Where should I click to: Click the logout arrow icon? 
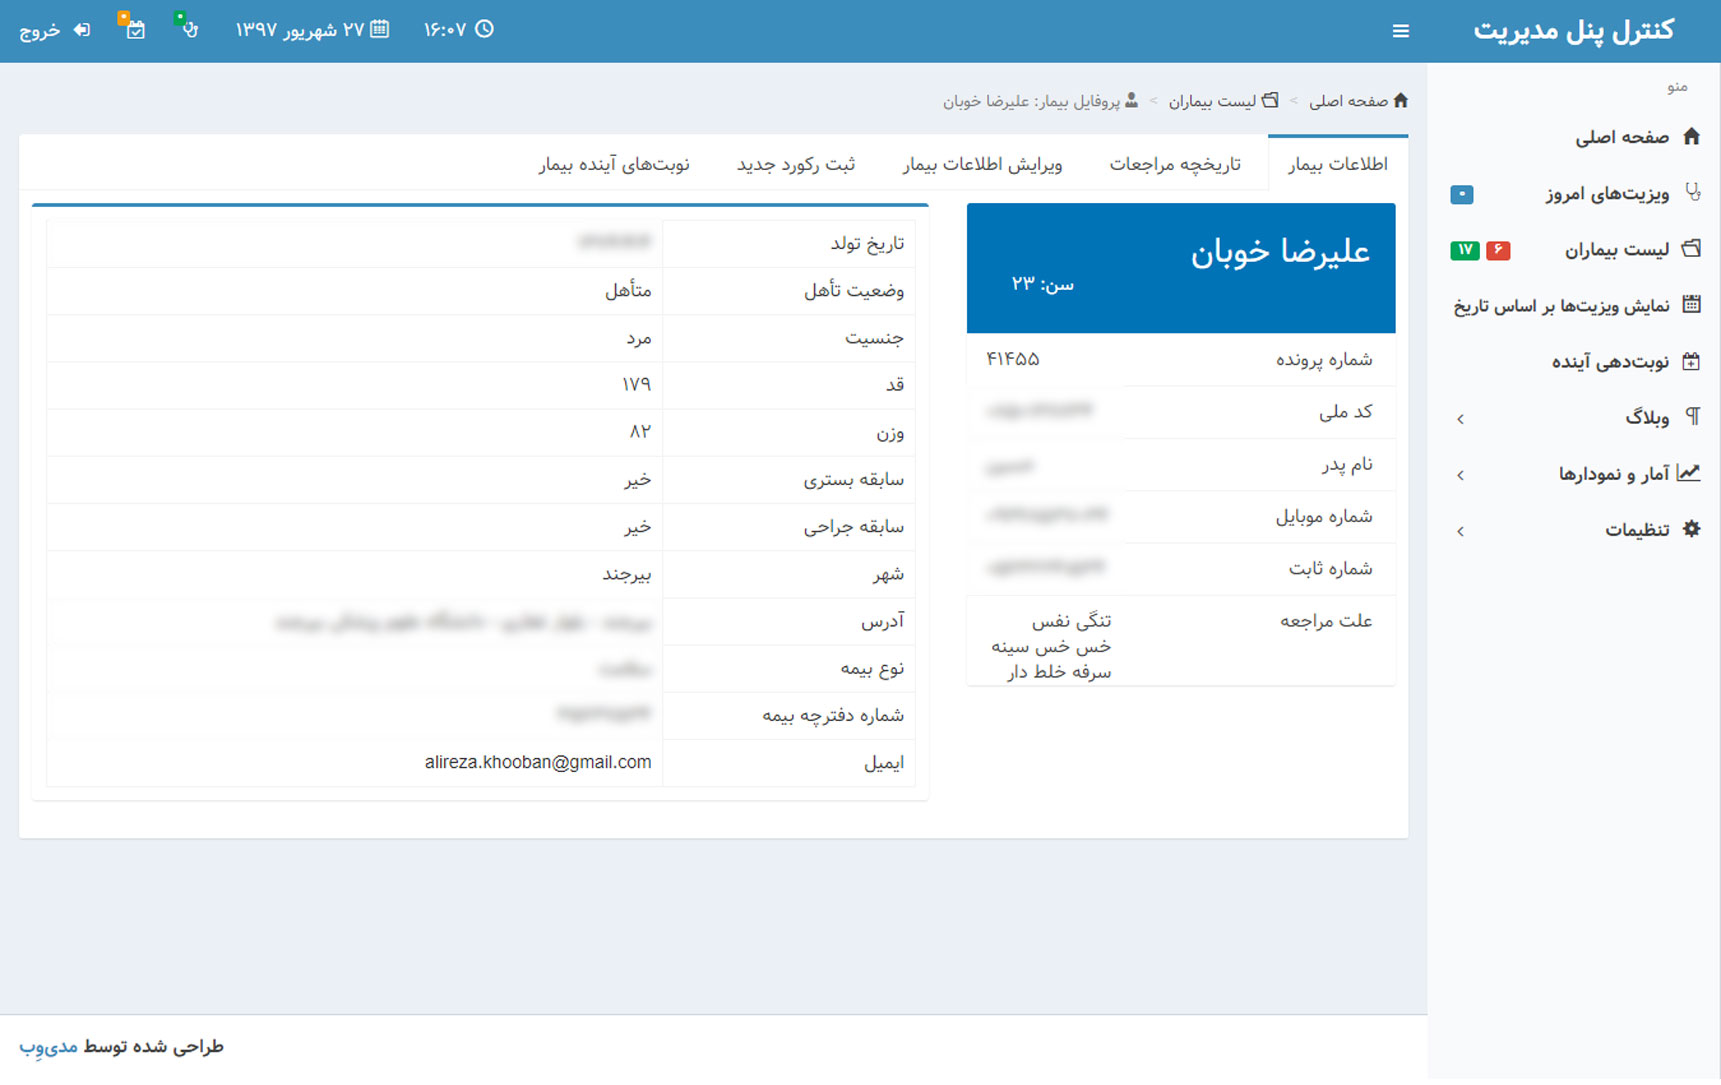pos(82,30)
